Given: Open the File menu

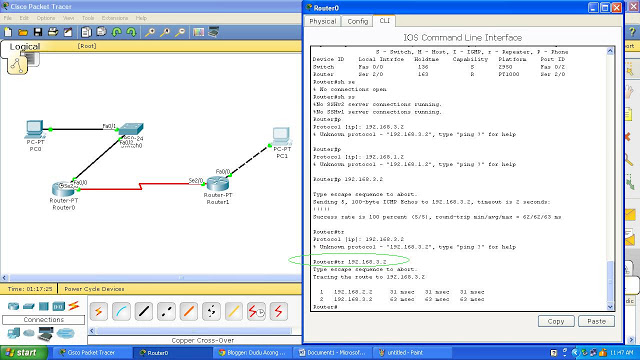Looking at the screenshot, I should pos(8,18).
